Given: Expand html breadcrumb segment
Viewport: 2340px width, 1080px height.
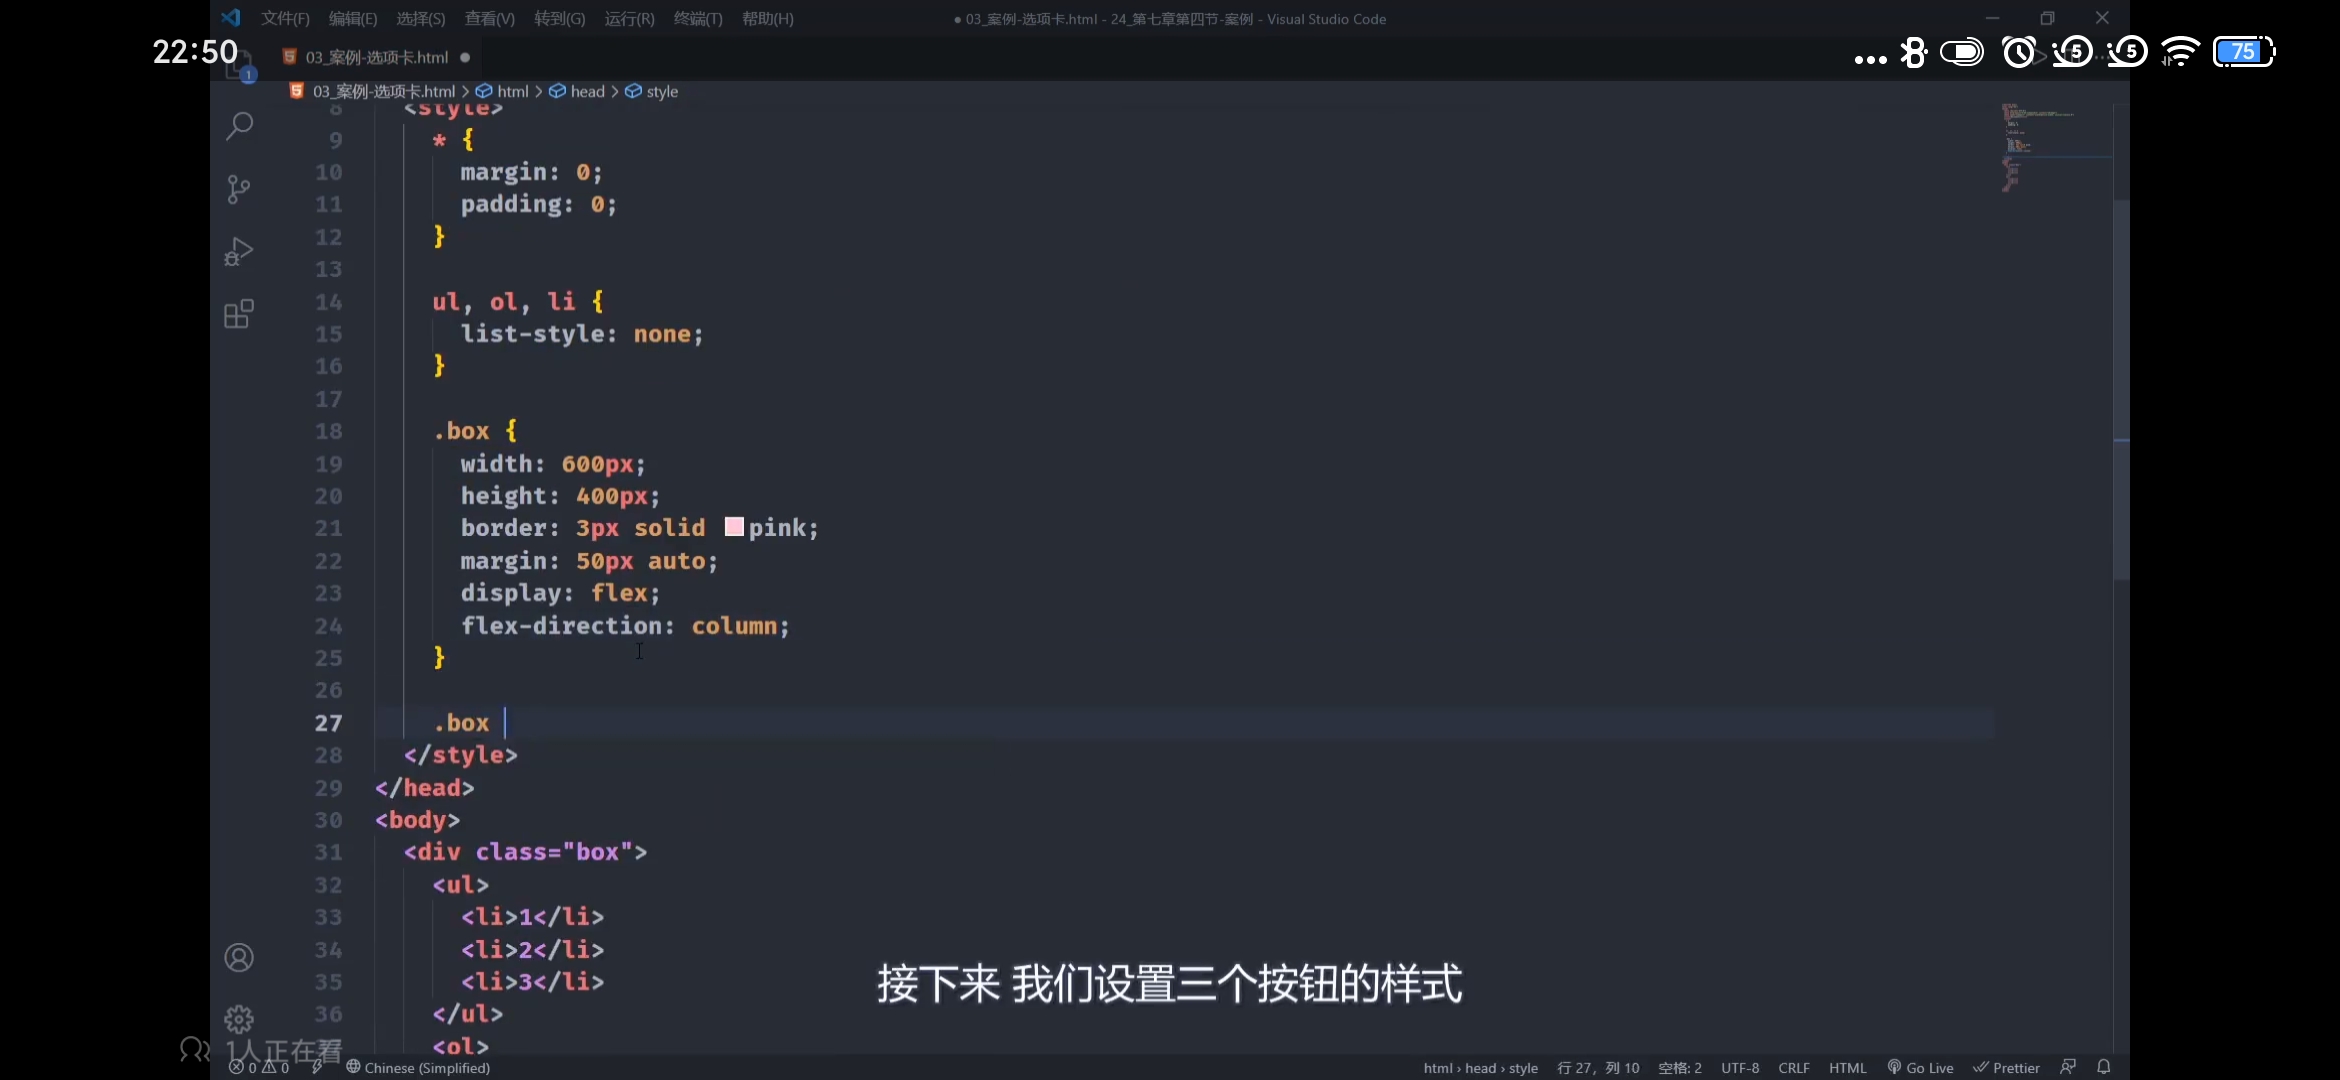Looking at the screenshot, I should point(512,91).
